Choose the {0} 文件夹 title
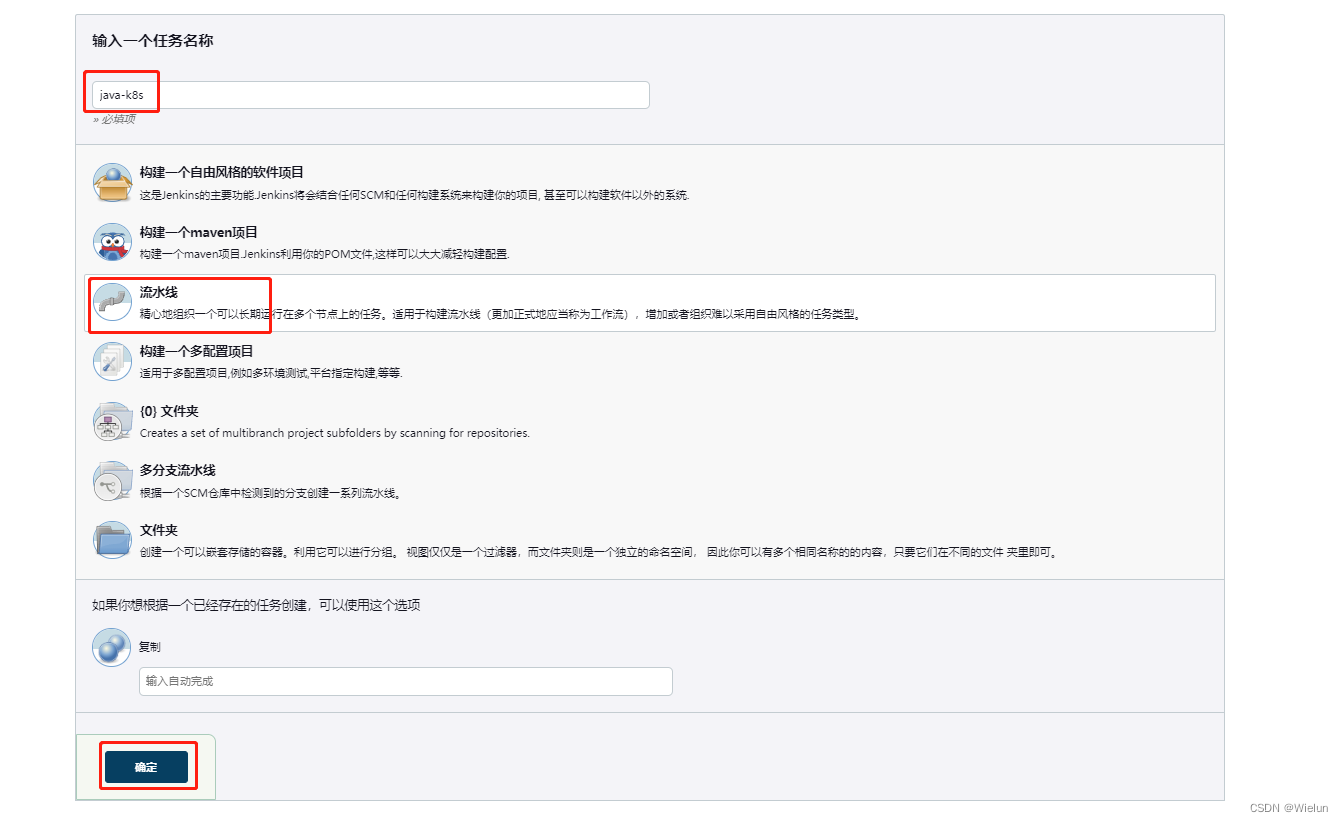1343x822 pixels. 169,411
